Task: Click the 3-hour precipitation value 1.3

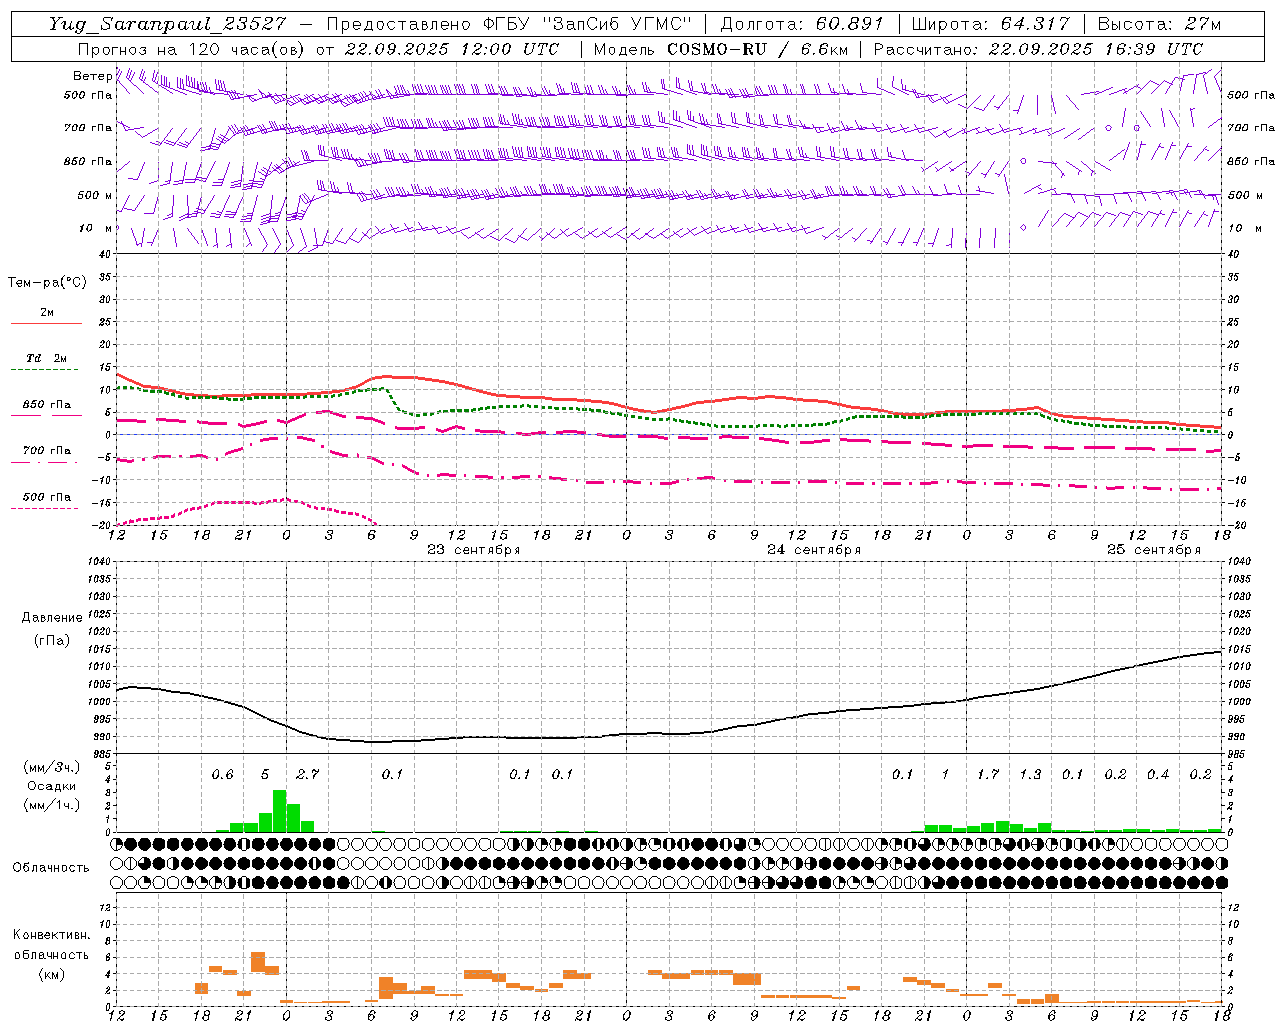Action: pyautogui.click(x=1030, y=775)
